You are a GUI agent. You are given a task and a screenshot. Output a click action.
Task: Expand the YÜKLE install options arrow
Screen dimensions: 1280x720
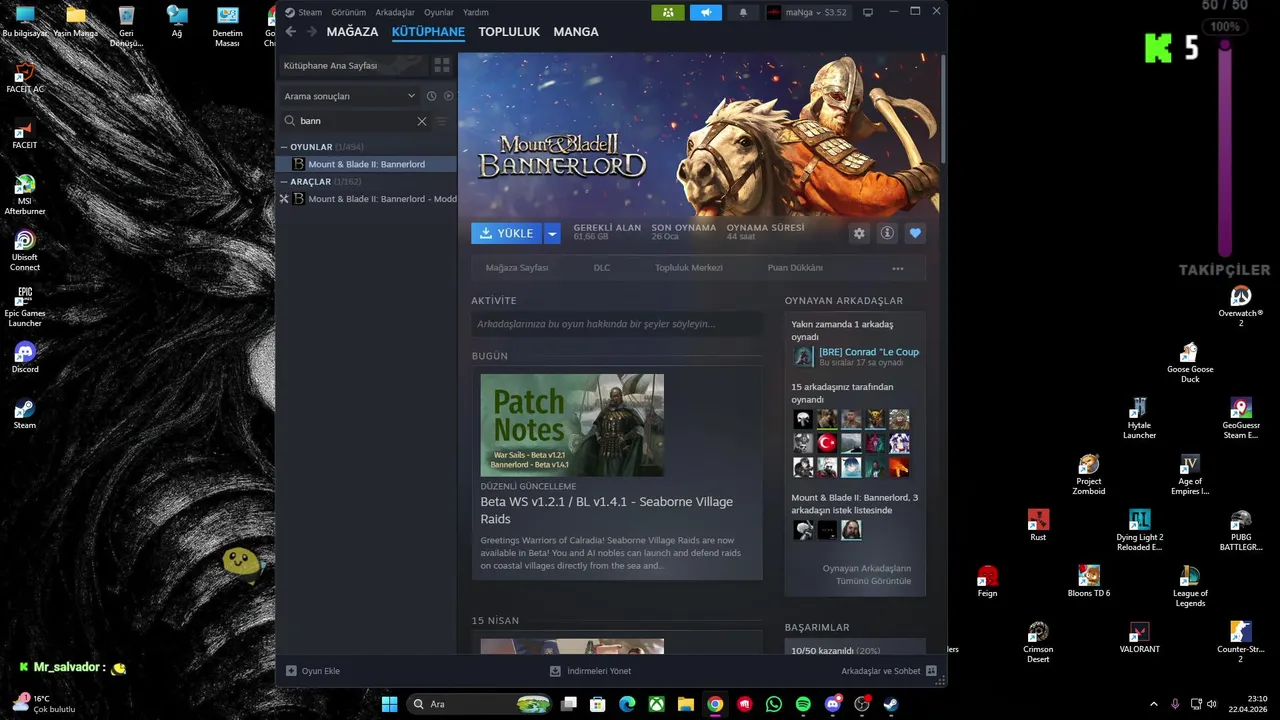click(x=552, y=233)
